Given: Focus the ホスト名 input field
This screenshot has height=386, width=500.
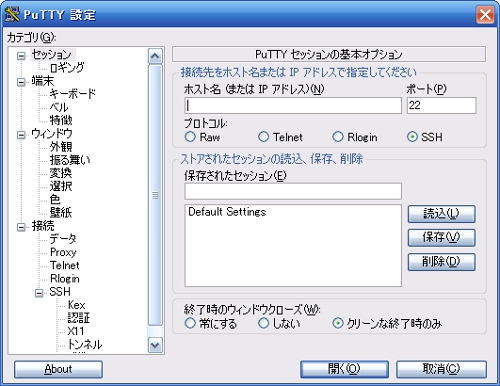Looking at the screenshot, I should (293, 105).
